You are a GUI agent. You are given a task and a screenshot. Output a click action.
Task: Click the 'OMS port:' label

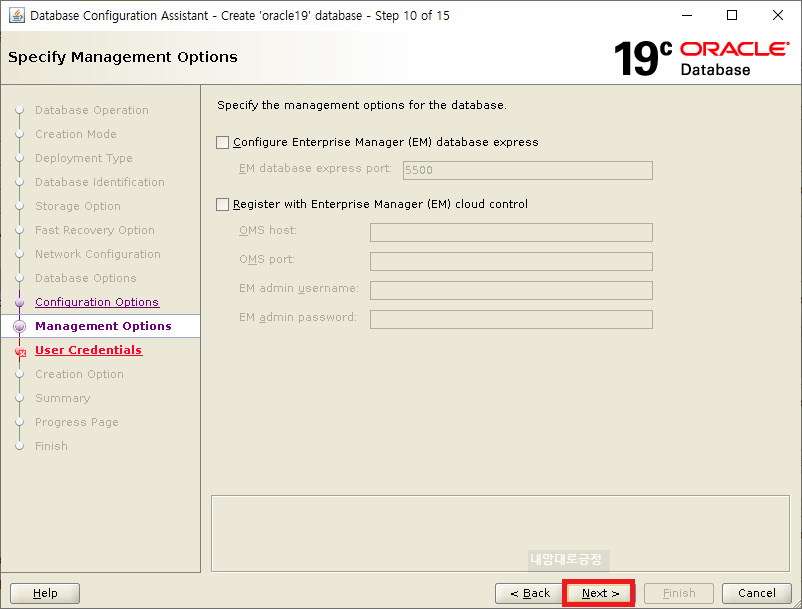(266, 260)
